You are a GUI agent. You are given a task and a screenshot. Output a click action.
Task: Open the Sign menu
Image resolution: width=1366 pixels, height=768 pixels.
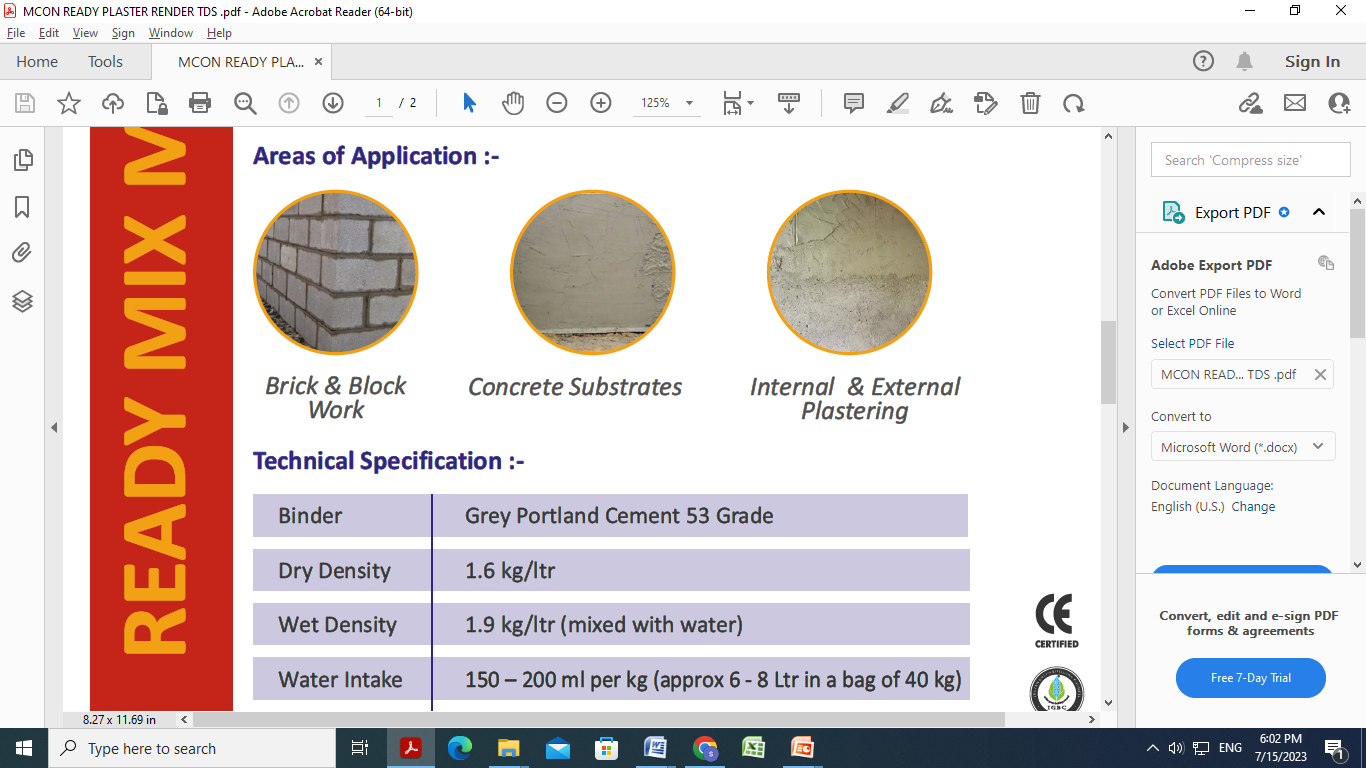click(x=123, y=33)
